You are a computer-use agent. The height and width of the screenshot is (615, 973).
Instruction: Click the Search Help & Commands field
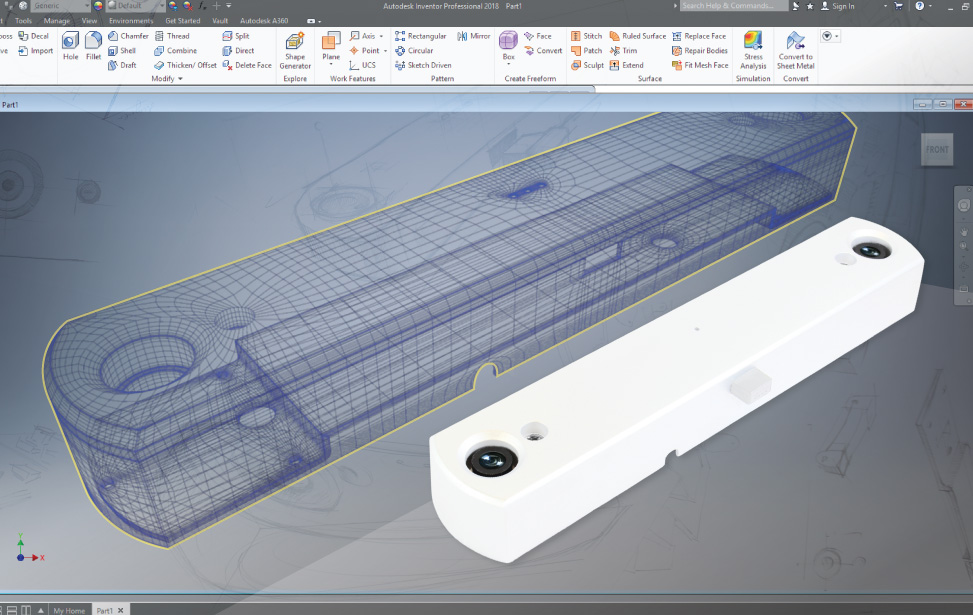tap(727, 6)
